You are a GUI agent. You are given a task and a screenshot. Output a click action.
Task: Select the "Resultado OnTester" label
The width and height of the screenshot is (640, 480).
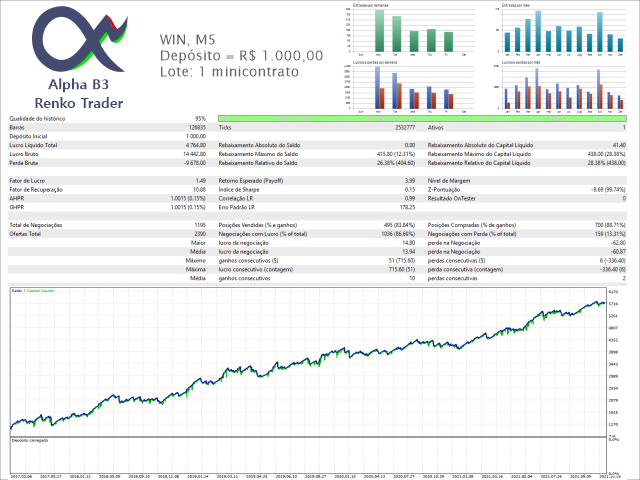[x=451, y=198]
